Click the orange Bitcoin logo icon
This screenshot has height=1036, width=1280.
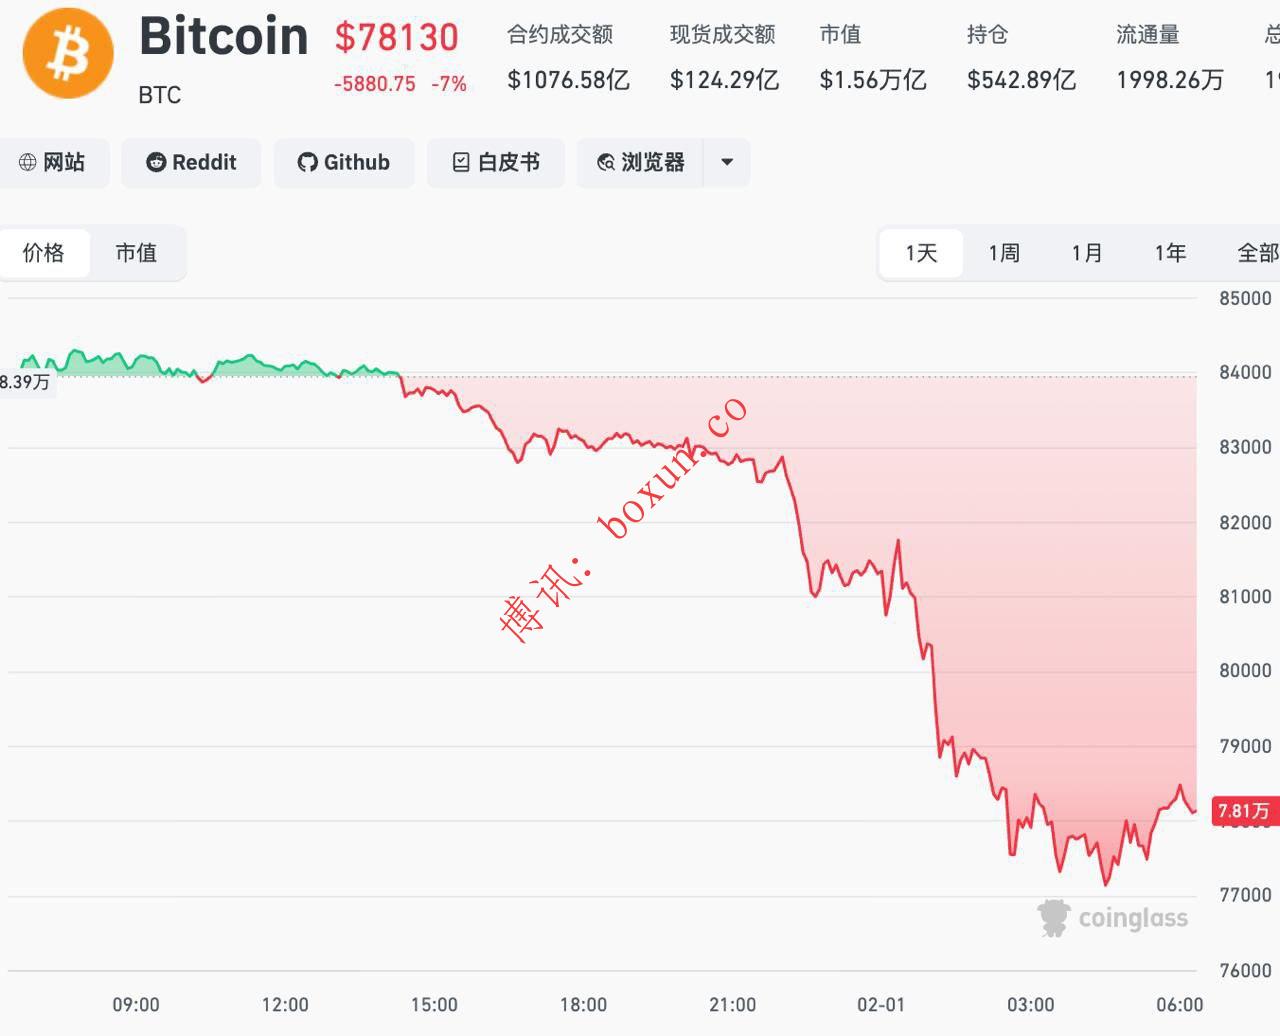[x=68, y=53]
